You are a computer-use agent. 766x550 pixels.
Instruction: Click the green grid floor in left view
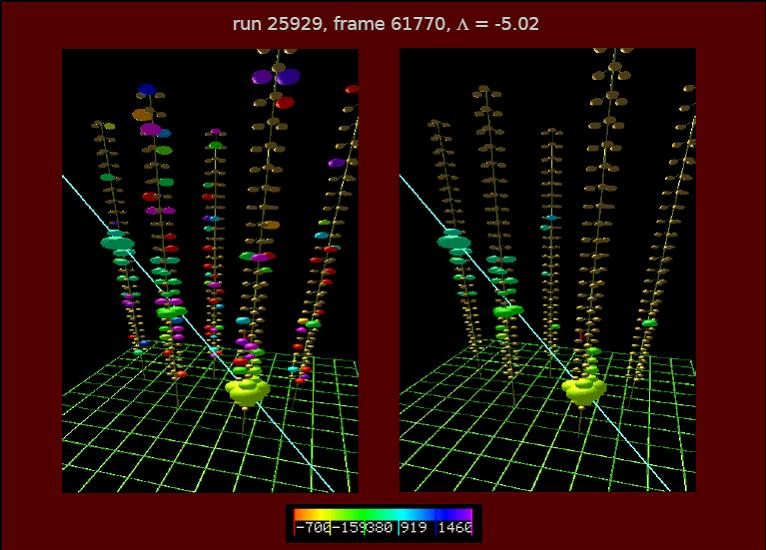coord(120,440)
